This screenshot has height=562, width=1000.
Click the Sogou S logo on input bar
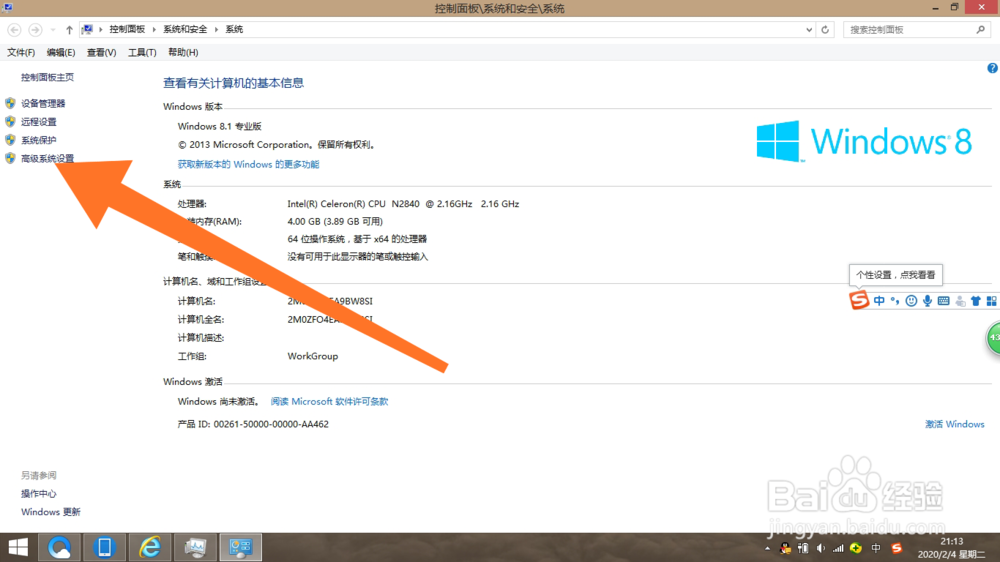point(859,300)
